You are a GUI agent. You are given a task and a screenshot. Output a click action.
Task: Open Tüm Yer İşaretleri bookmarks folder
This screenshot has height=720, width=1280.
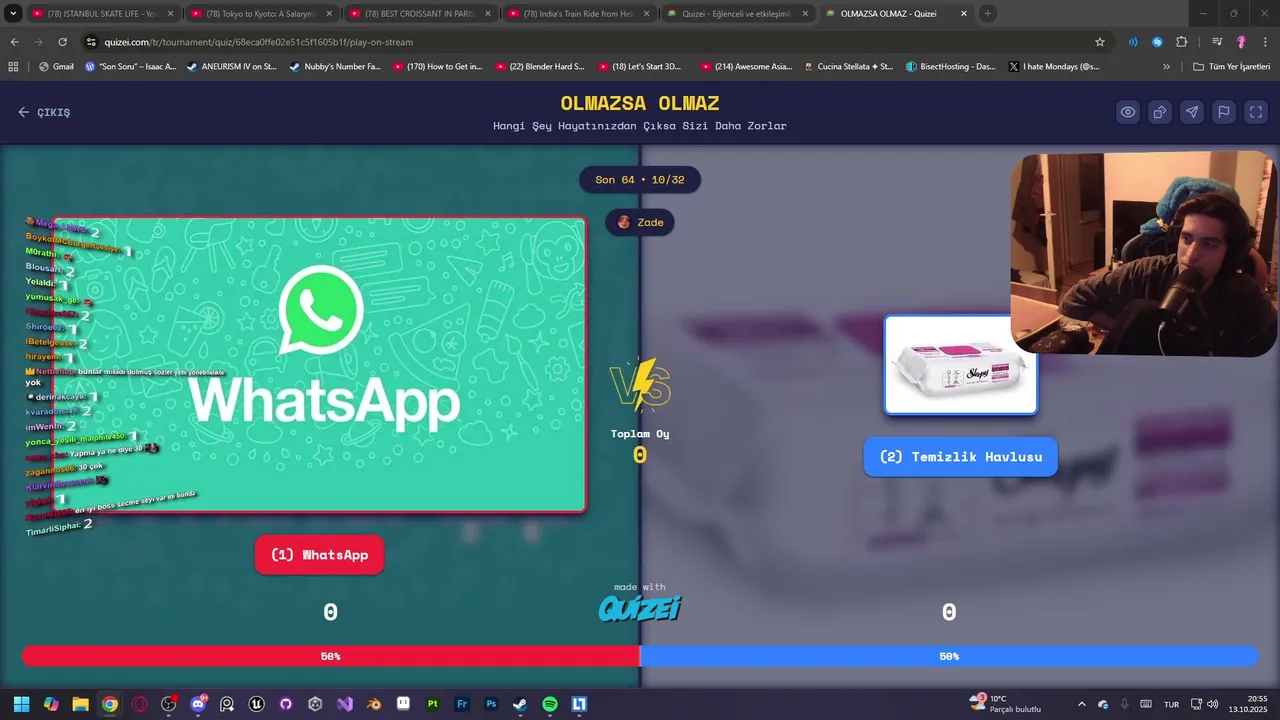pyautogui.click(x=1233, y=66)
